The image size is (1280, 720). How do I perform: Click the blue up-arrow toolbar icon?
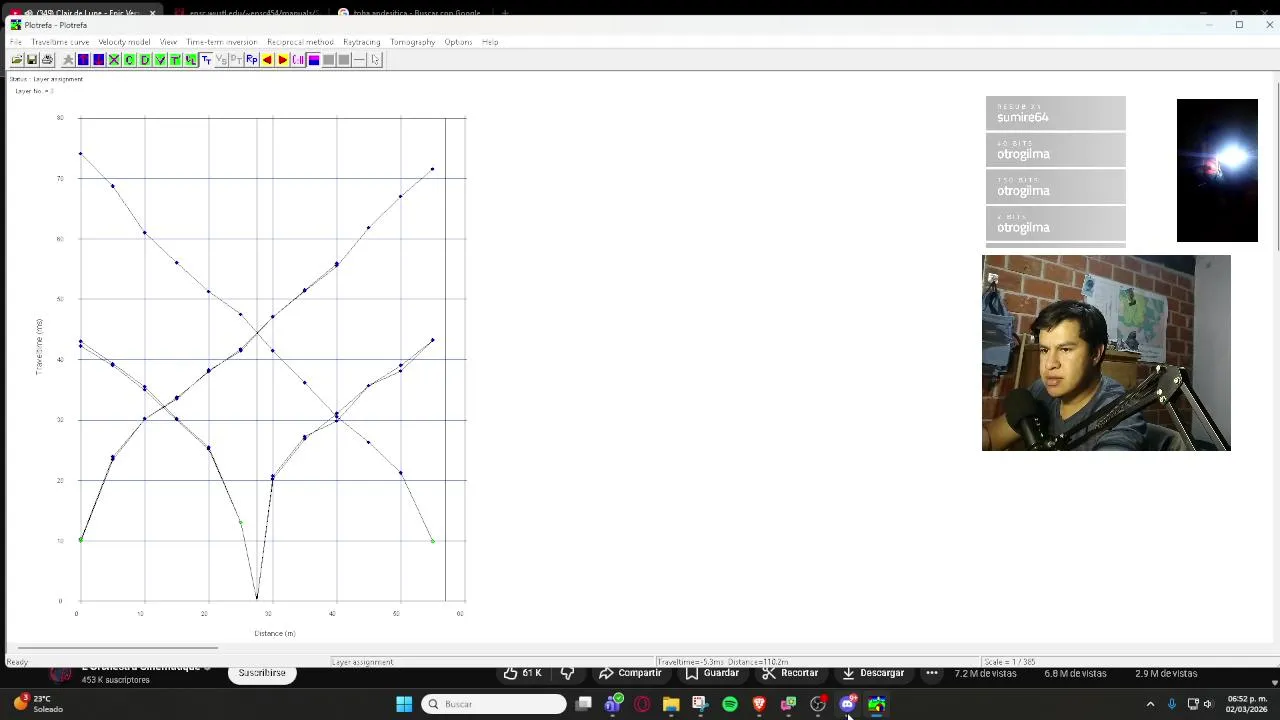(83, 60)
